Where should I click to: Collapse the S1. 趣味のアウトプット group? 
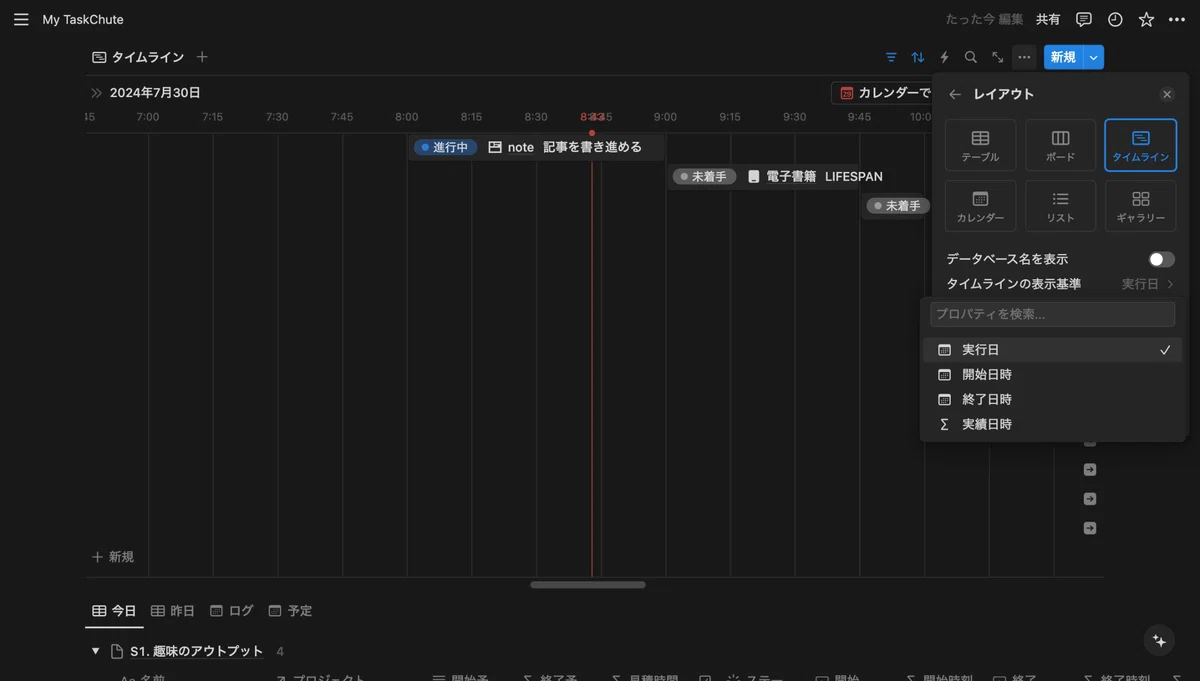point(96,651)
